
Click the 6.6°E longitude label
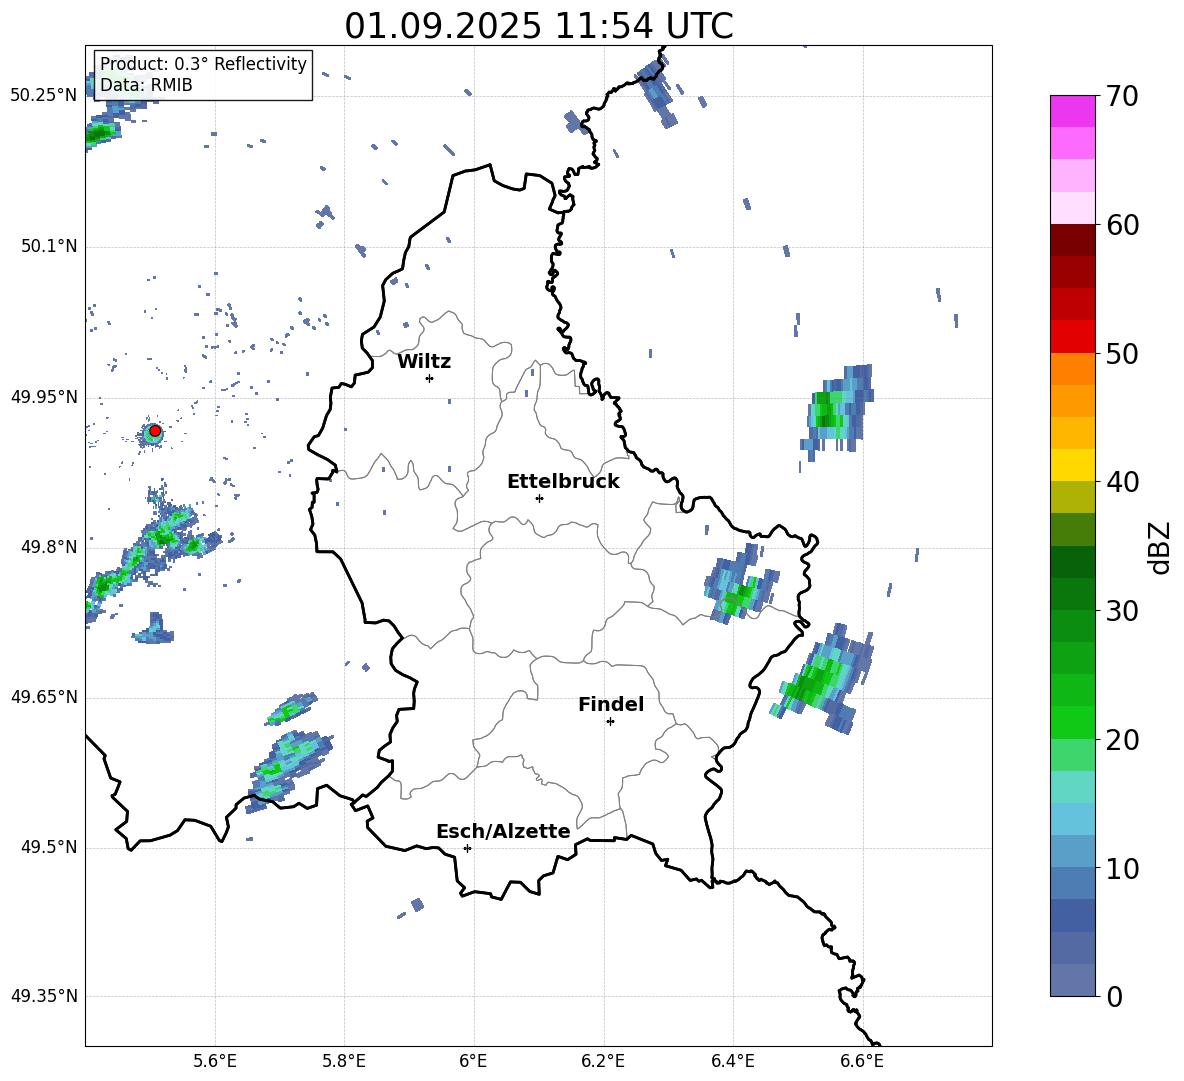point(862,1061)
